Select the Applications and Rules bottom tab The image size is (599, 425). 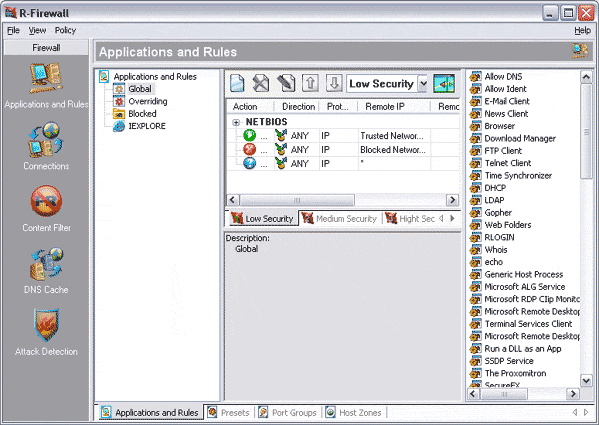(x=150, y=413)
